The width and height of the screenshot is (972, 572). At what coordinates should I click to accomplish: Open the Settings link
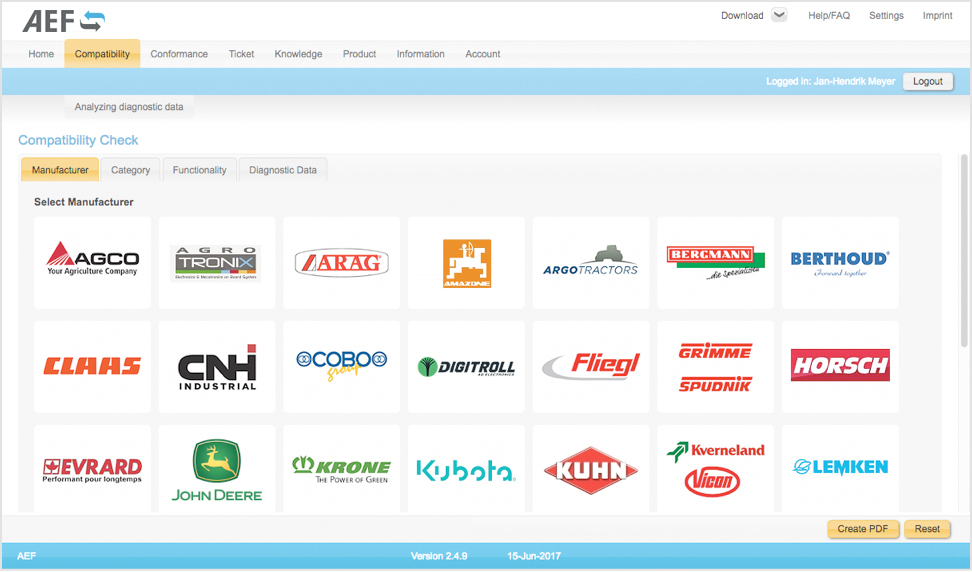point(886,15)
